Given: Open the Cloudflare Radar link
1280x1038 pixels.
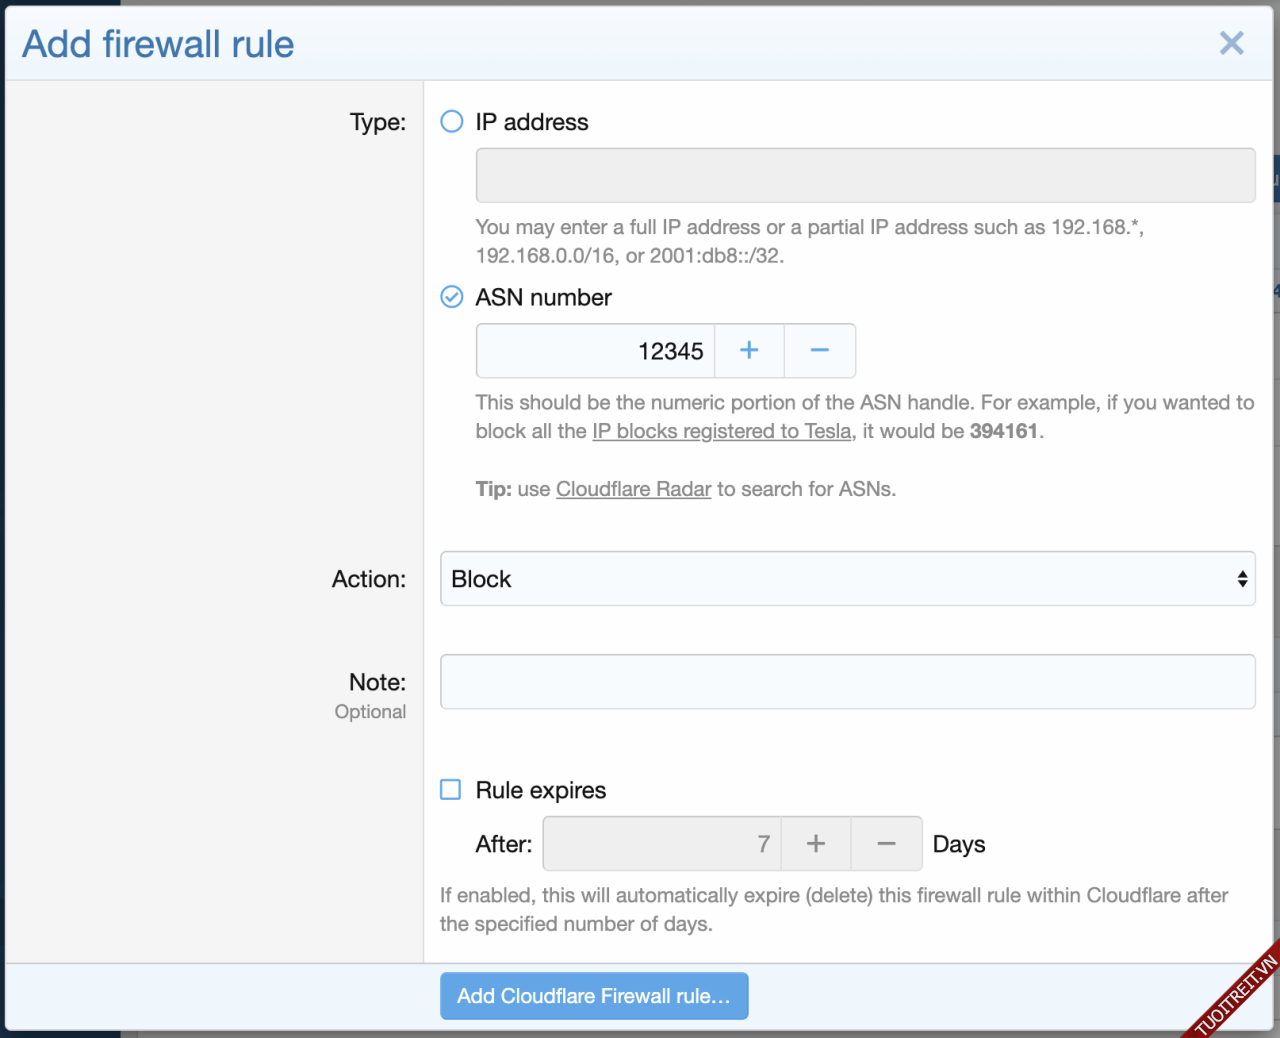Looking at the screenshot, I should coord(633,489).
